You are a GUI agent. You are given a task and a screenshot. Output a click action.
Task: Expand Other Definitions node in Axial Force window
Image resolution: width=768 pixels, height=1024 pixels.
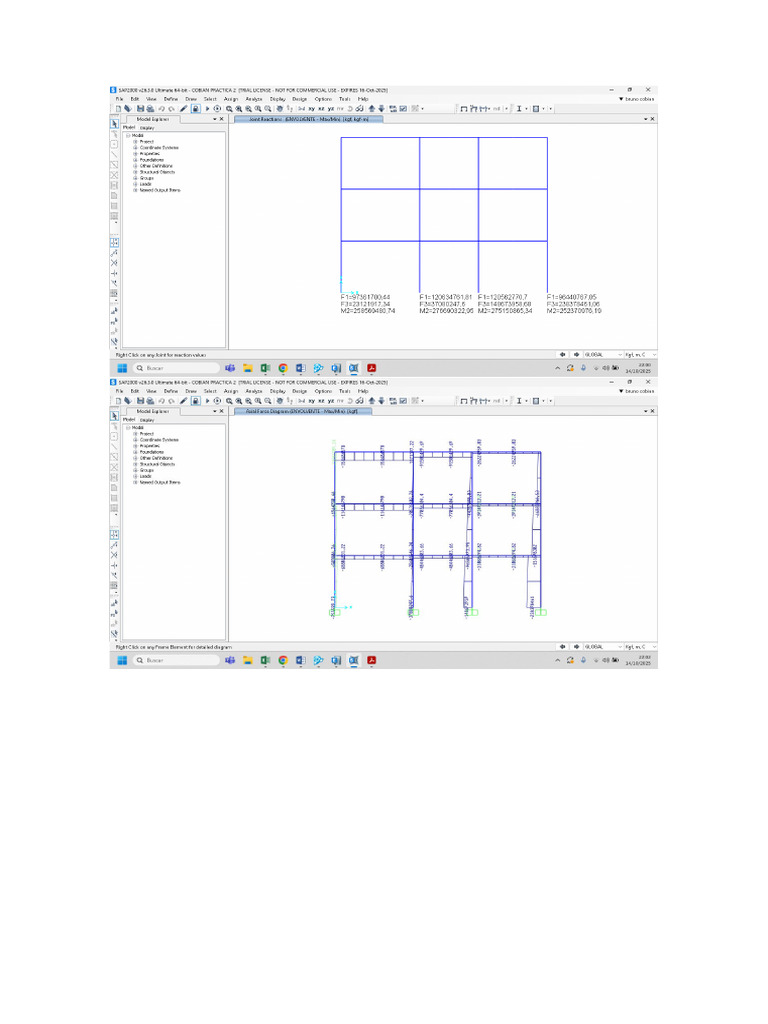[135, 458]
